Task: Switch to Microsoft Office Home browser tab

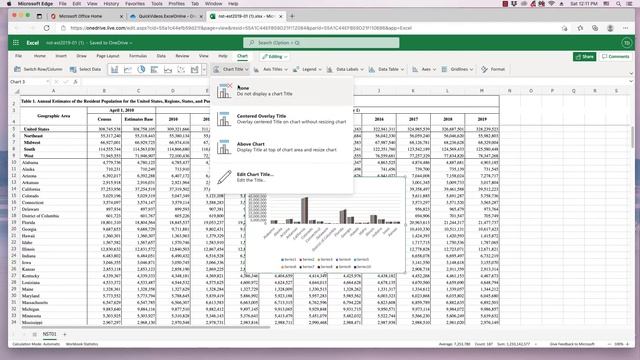Action: pyautogui.click(x=86, y=16)
